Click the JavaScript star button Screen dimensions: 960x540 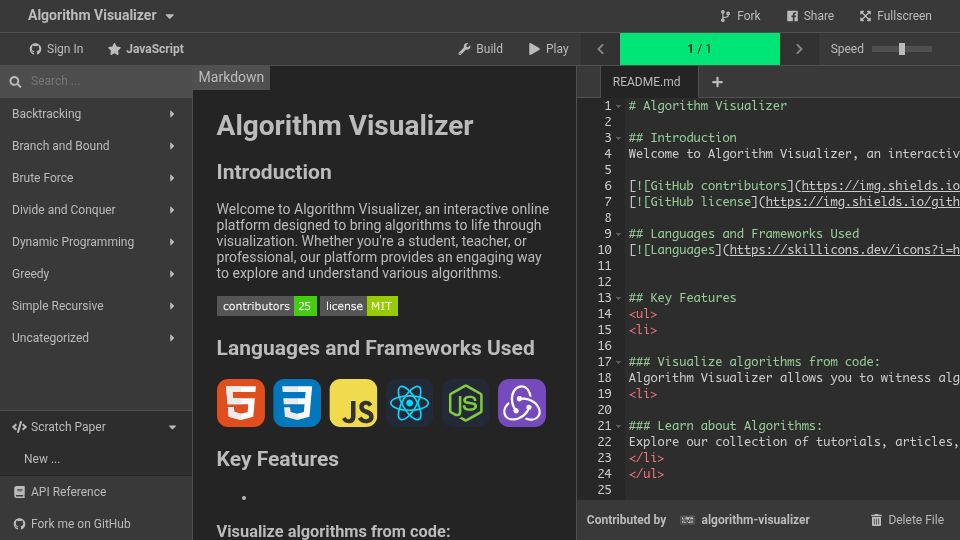click(146, 49)
